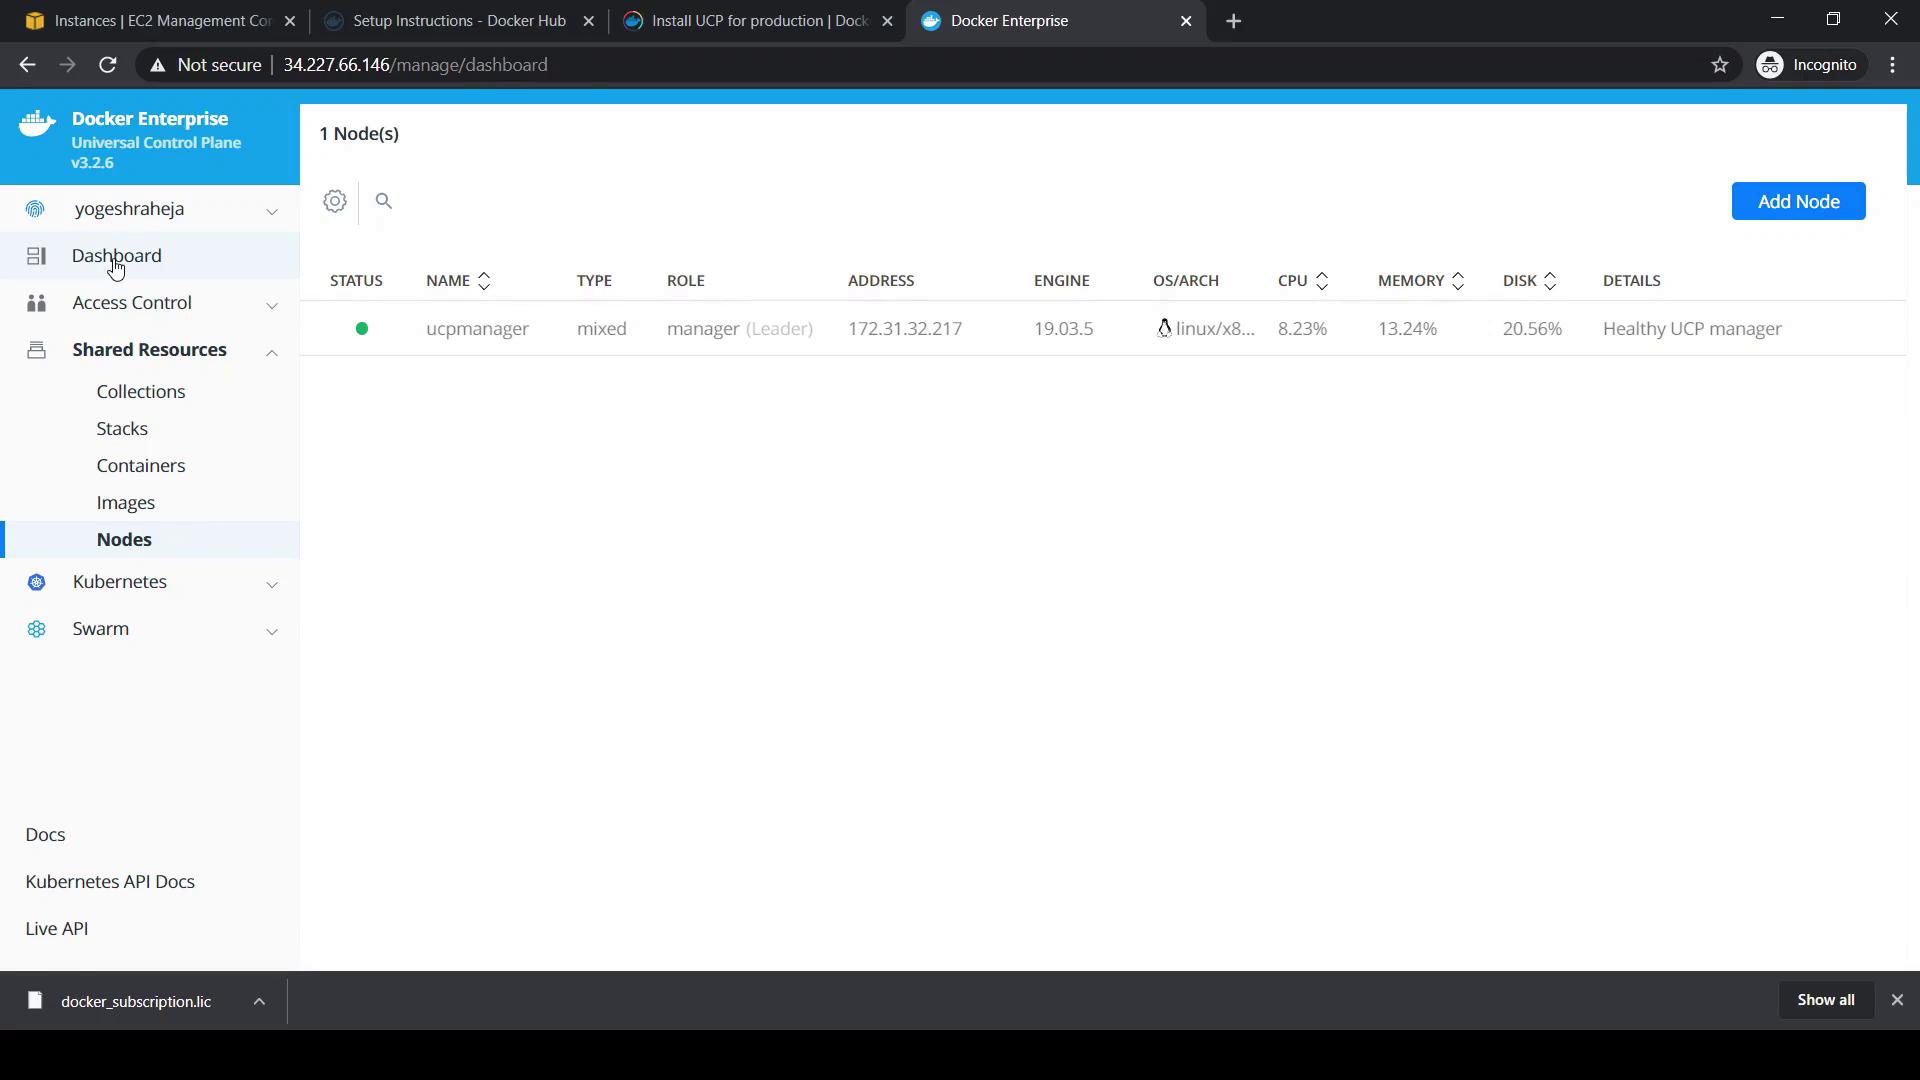1920x1080 pixels.
Task: Expand the Kubernetes section chevron
Action: coord(271,583)
